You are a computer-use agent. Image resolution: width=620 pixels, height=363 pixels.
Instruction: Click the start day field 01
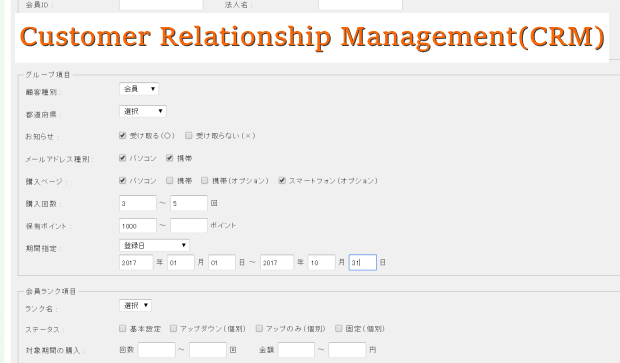pos(222,263)
